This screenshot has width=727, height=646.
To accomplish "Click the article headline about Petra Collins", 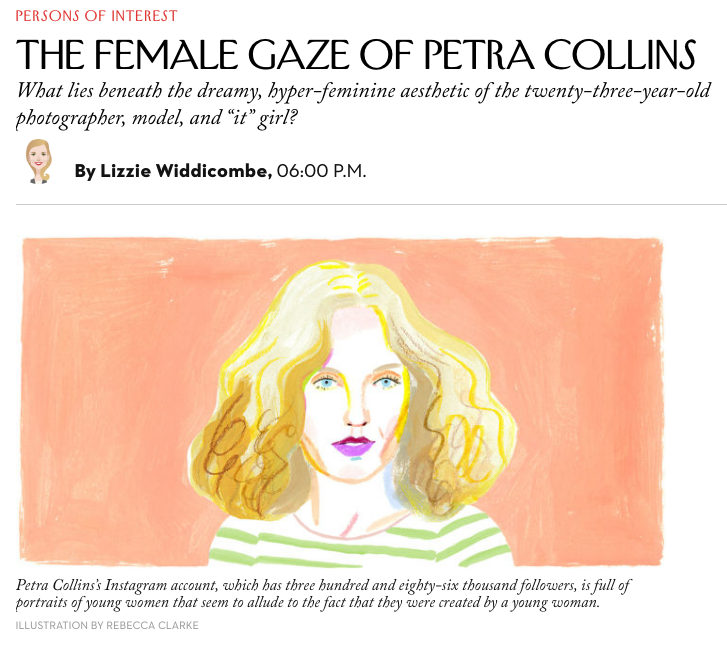I will click(356, 55).
